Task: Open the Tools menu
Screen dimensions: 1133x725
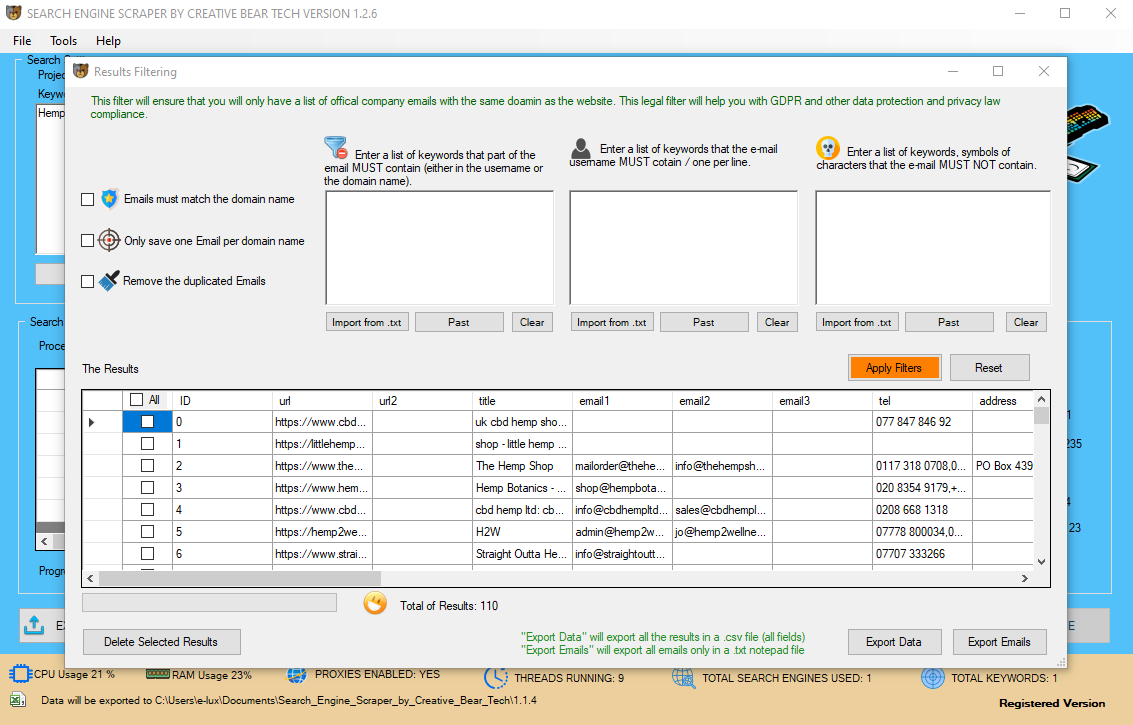Action: (x=64, y=41)
